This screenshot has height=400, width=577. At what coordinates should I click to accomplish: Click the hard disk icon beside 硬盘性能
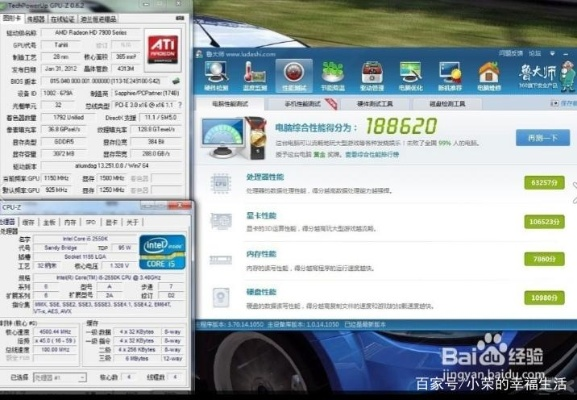pyautogui.click(x=221, y=297)
